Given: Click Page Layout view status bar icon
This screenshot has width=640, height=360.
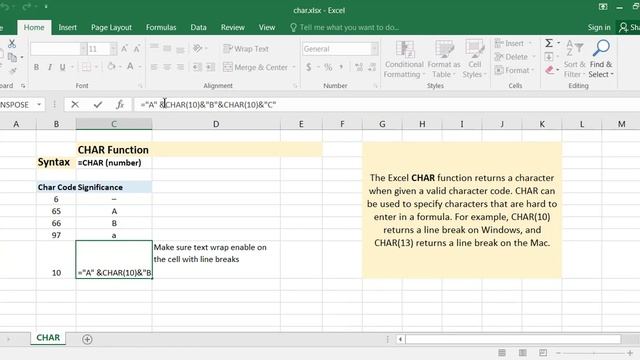Looking at the screenshot, I should (522, 353).
